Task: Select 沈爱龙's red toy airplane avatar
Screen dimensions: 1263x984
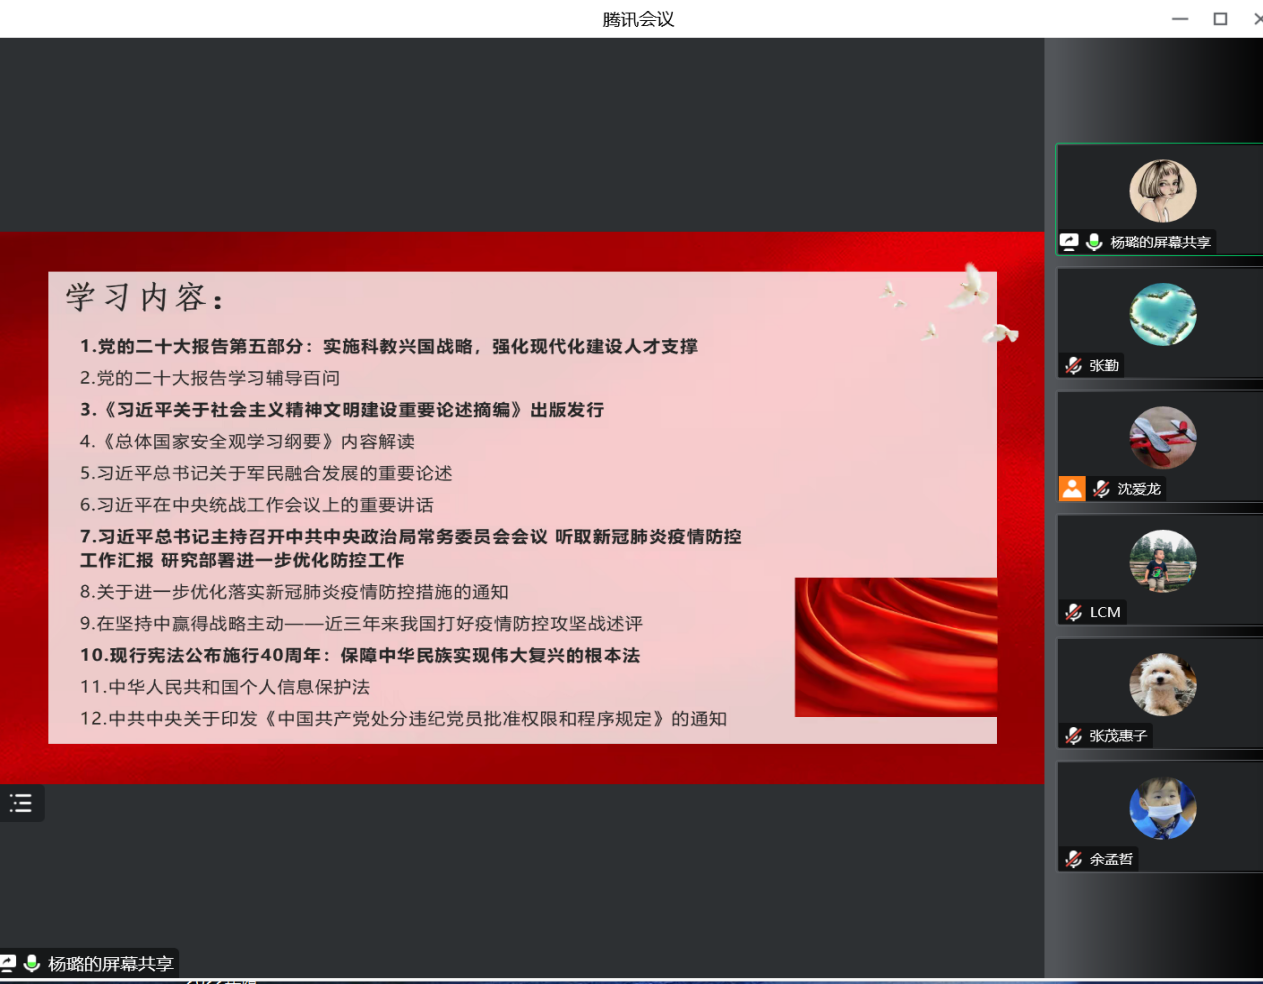Action: [x=1162, y=438]
